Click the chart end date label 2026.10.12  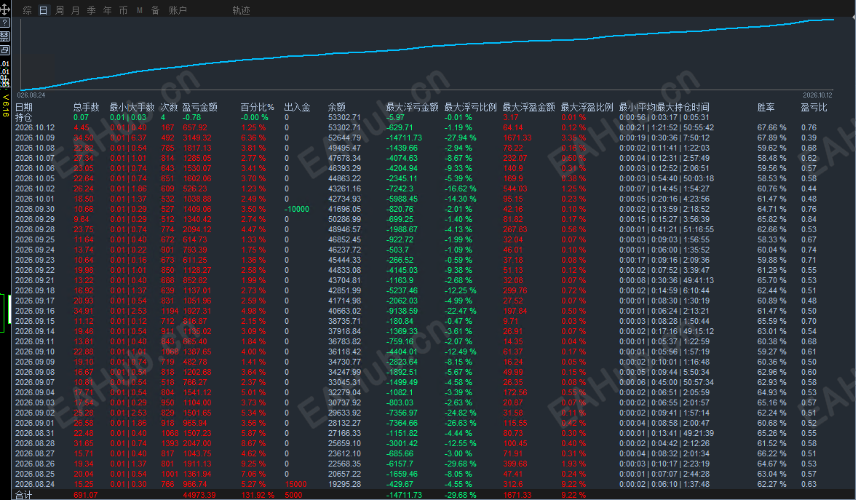(817, 95)
